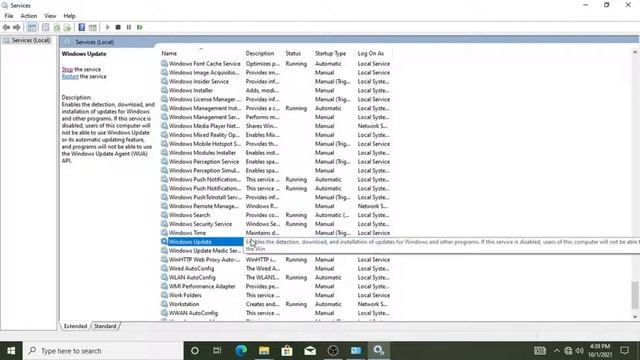Viewport: 640px width, 360px height.
Task: Open the Windows Start menu
Action: point(11,351)
